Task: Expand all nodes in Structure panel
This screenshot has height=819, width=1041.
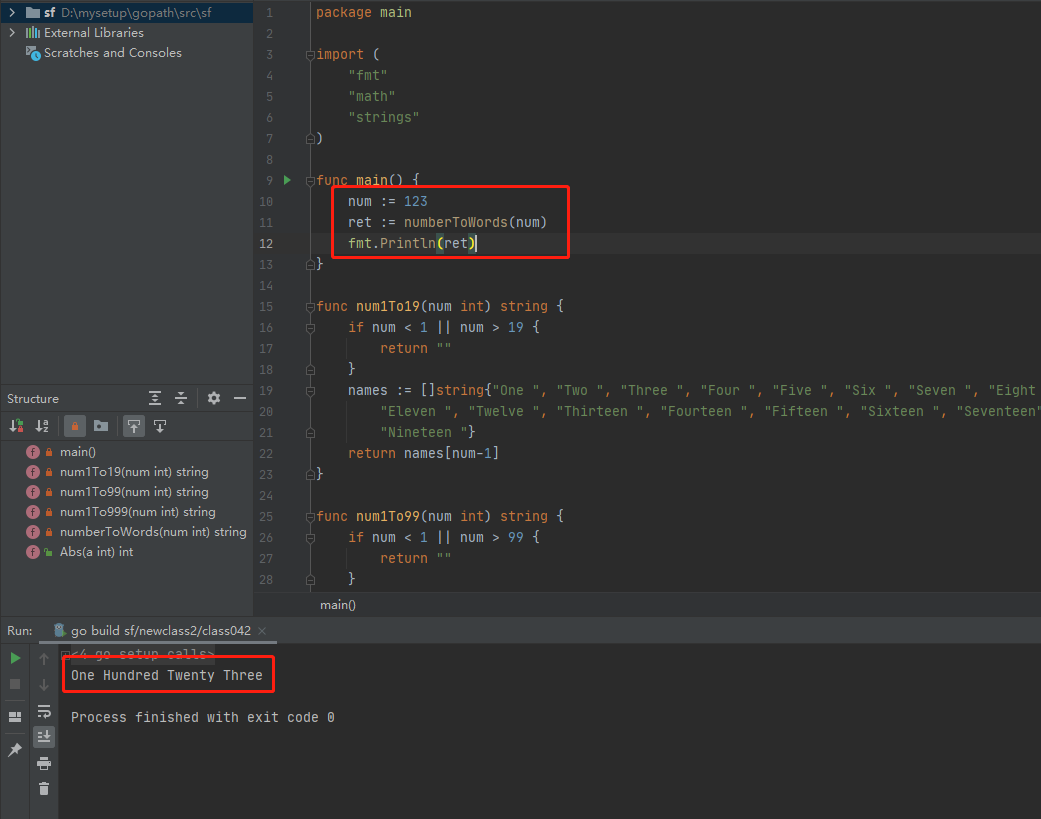Action: (155, 398)
